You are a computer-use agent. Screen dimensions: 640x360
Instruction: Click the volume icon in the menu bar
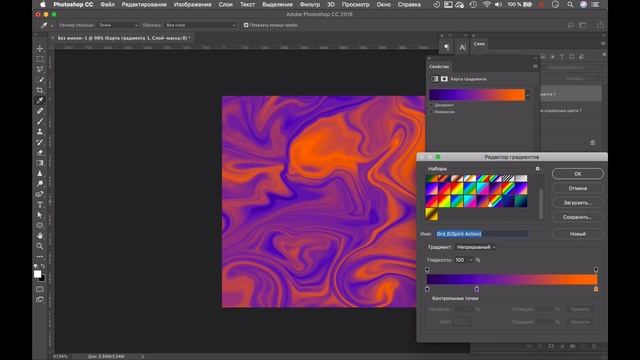(x=498, y=4)
